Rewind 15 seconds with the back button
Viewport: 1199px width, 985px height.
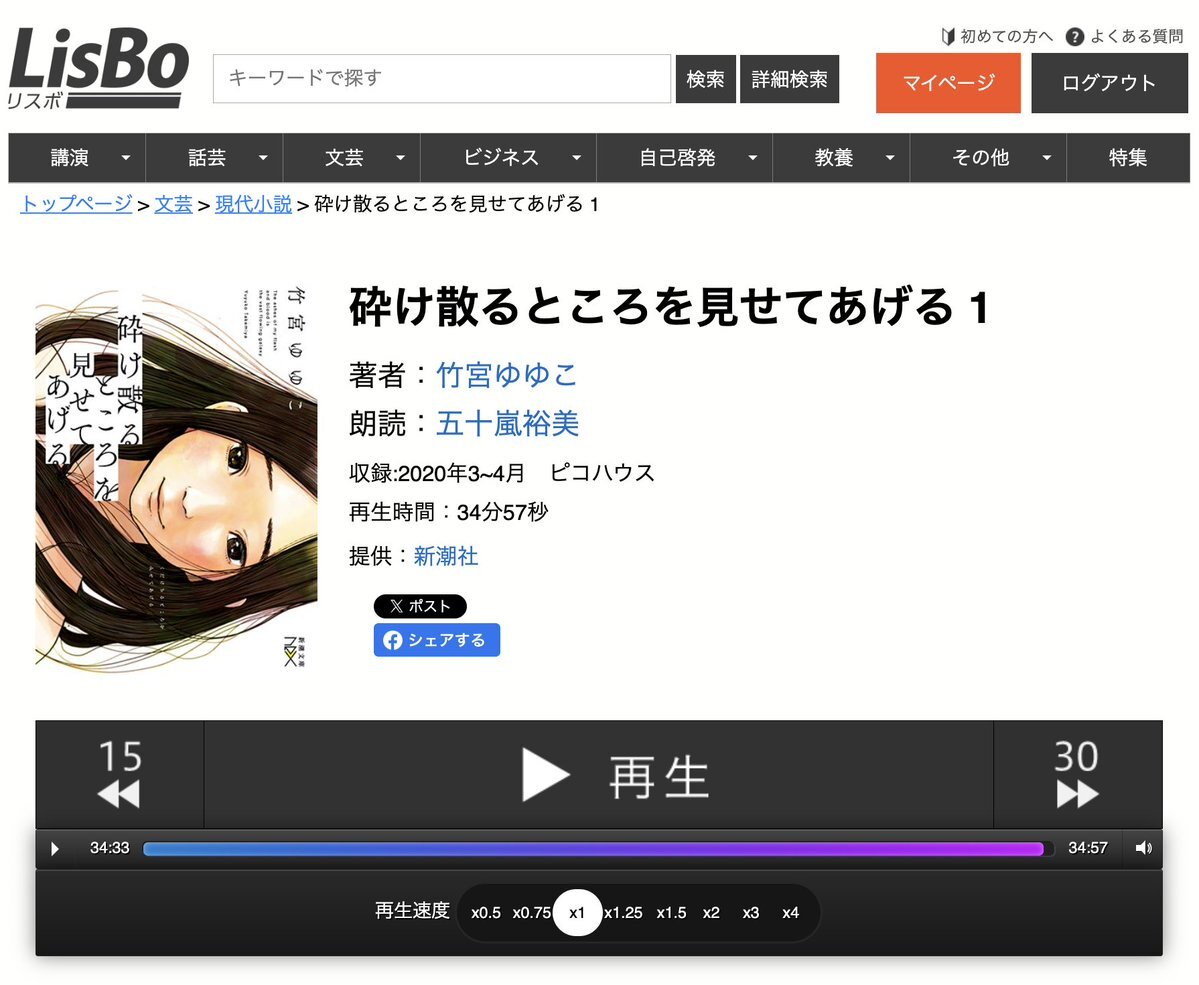pyautogui.click(x=120, y=774)
